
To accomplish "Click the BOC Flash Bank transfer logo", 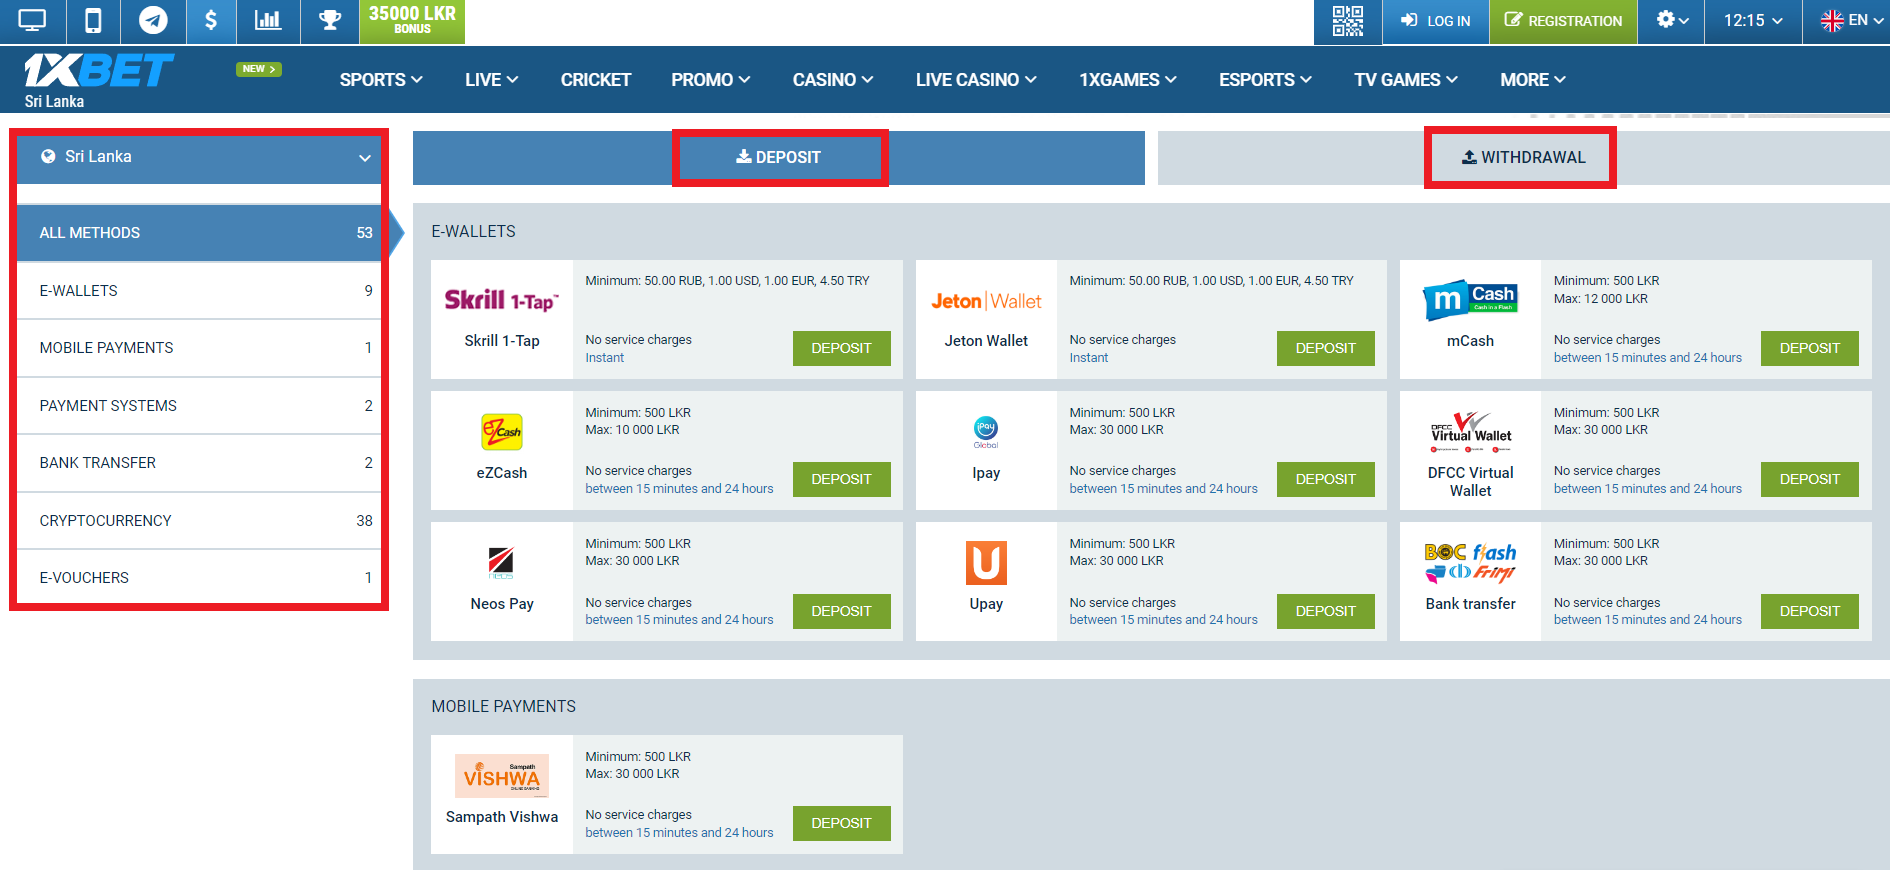I will (1470, 563).
